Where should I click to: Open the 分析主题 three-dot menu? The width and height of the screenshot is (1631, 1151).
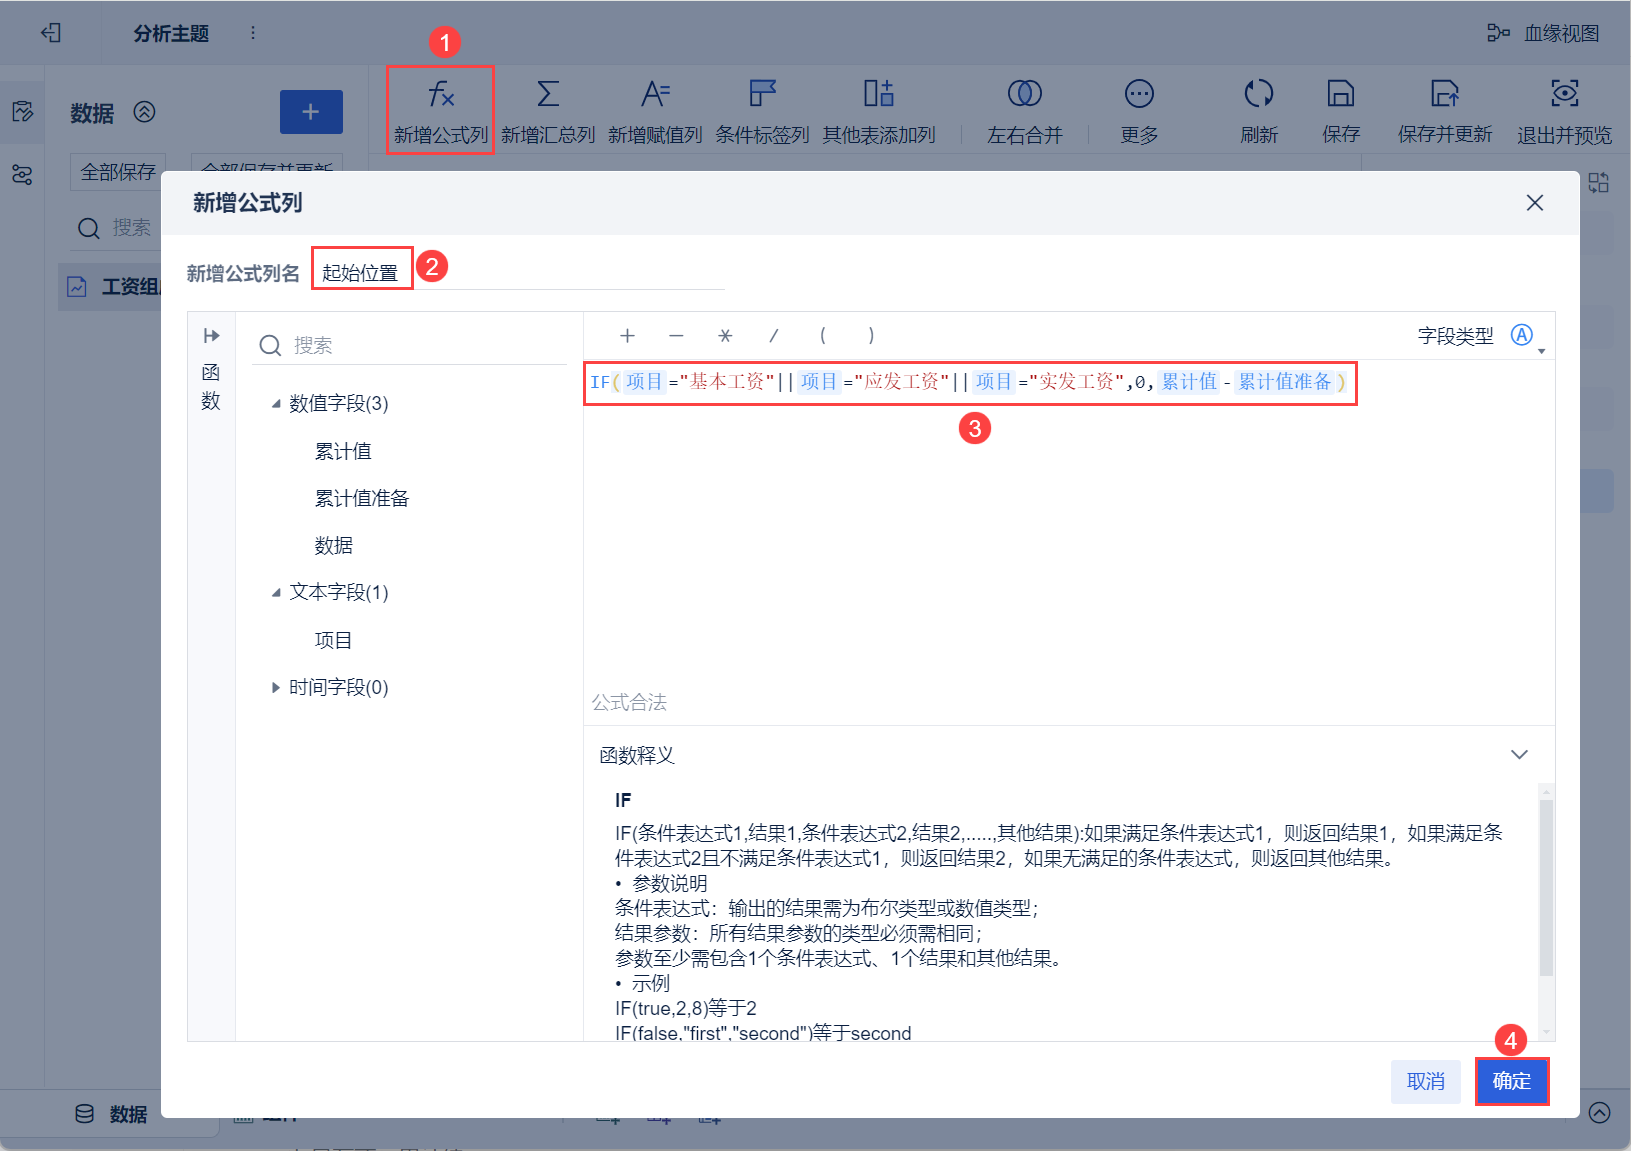pos(253,33)
